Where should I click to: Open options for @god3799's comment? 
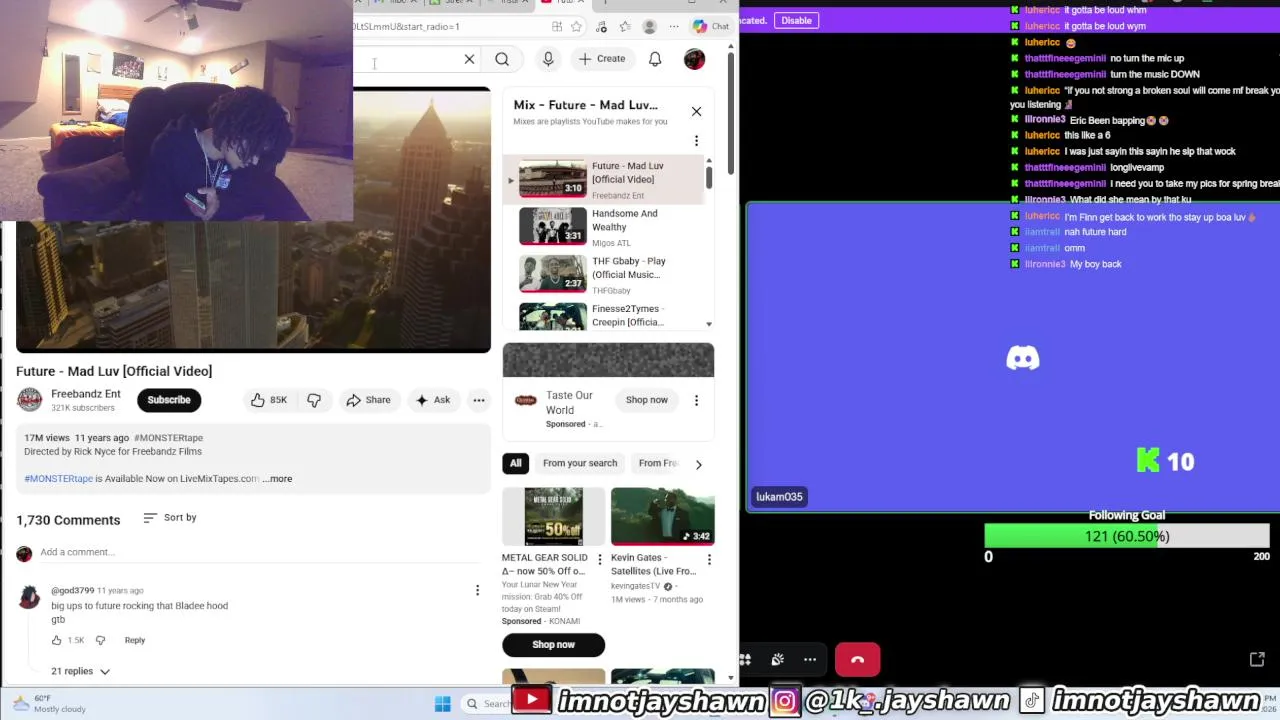(x=477, y=591)
